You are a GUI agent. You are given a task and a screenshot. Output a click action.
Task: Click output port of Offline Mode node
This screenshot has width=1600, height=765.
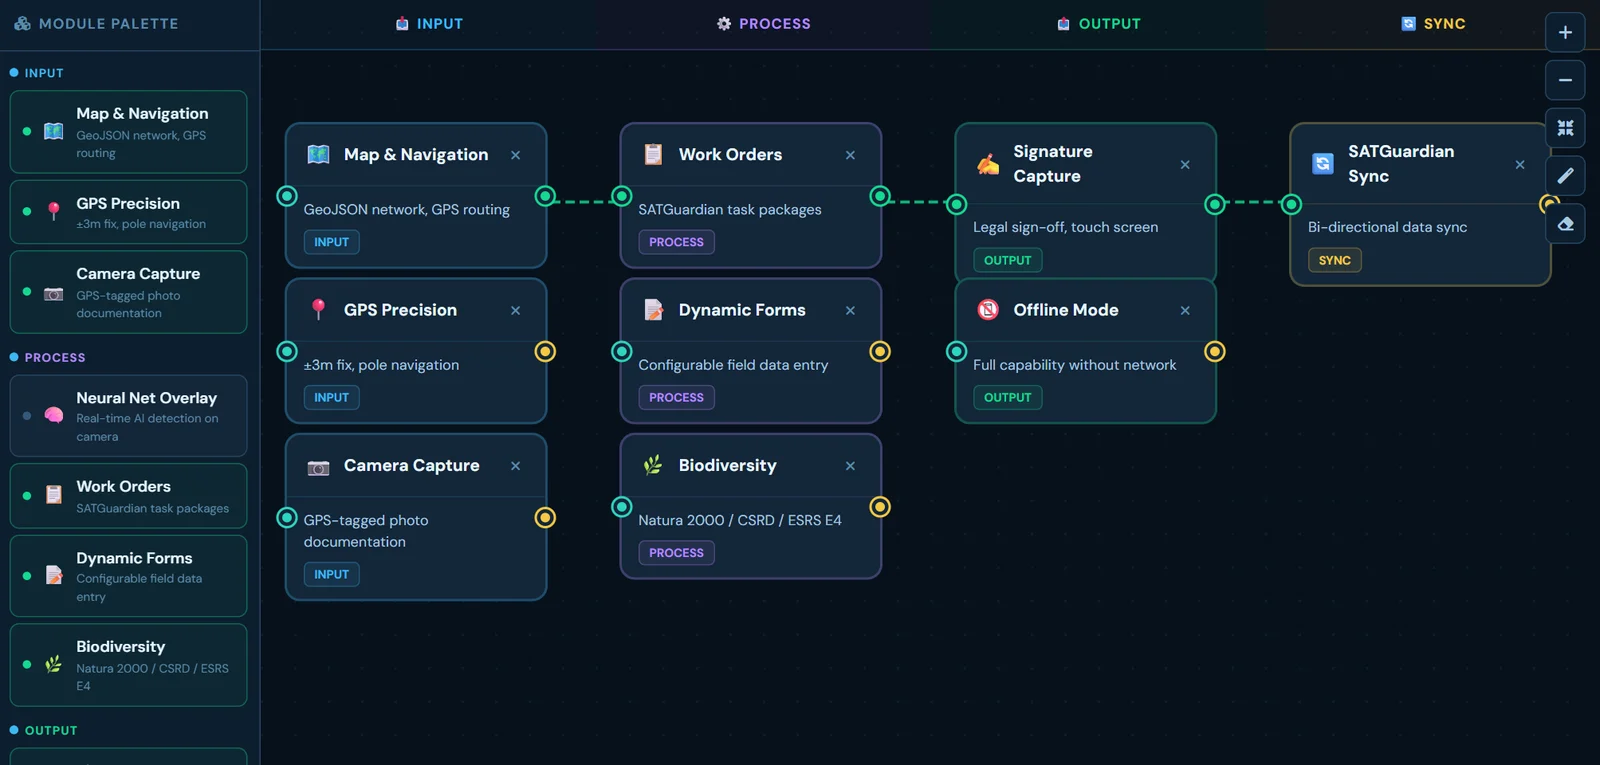1215,351
